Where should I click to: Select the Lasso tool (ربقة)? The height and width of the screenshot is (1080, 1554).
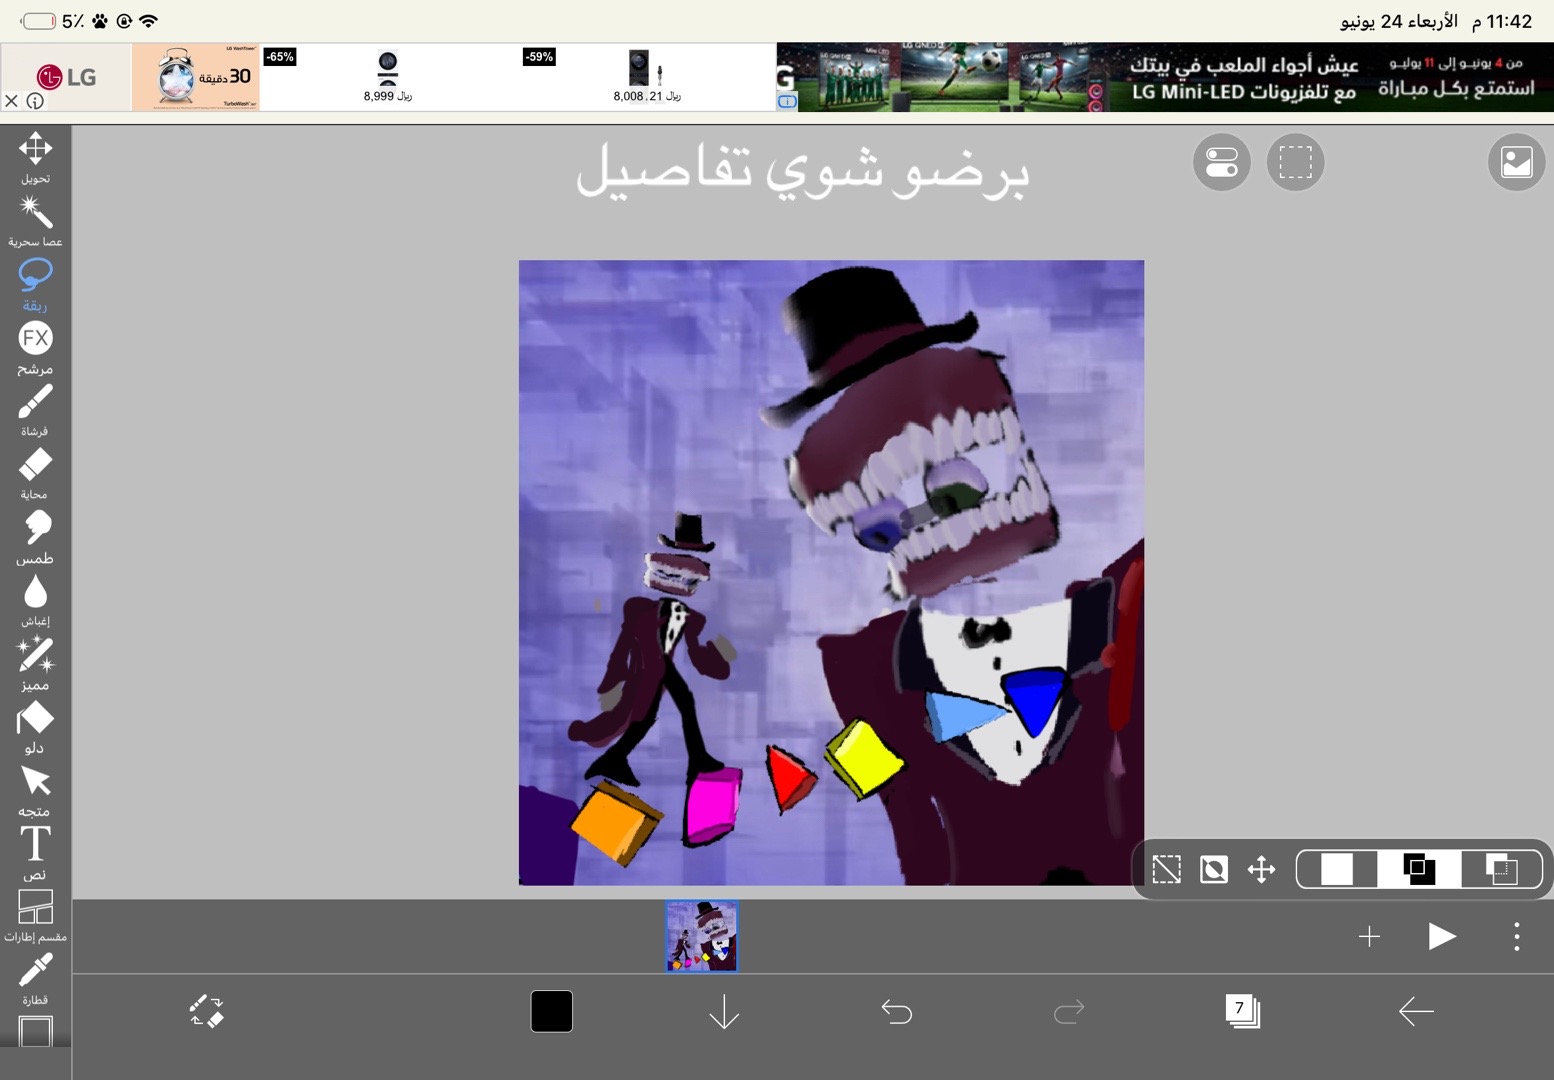[35, 284]
